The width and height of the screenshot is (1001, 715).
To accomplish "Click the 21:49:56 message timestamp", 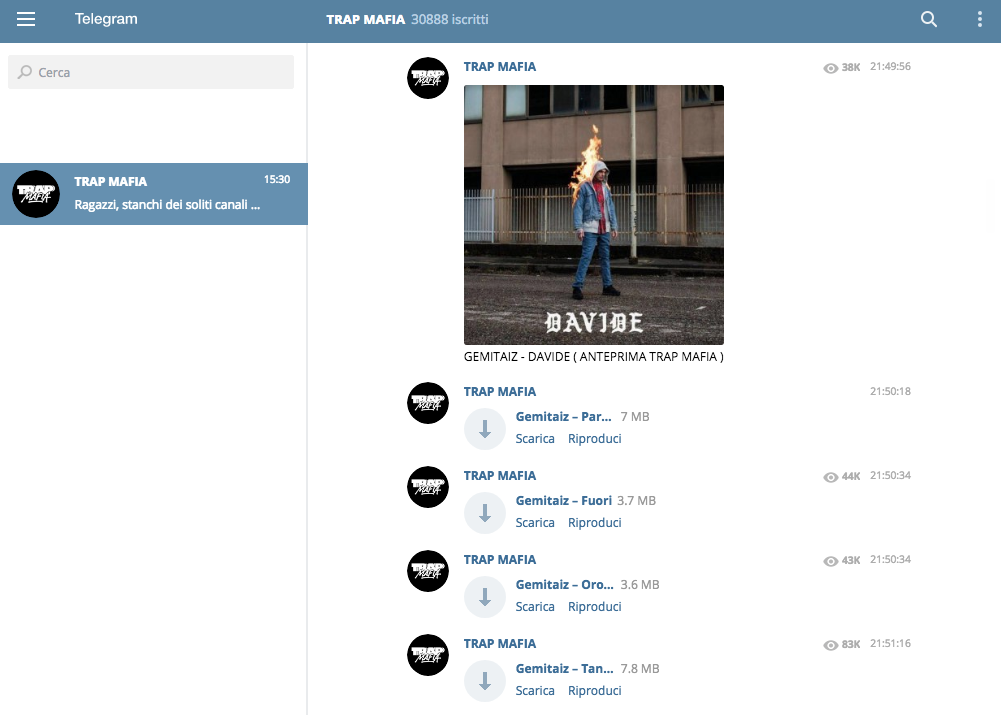I will (x=891, y=66).
